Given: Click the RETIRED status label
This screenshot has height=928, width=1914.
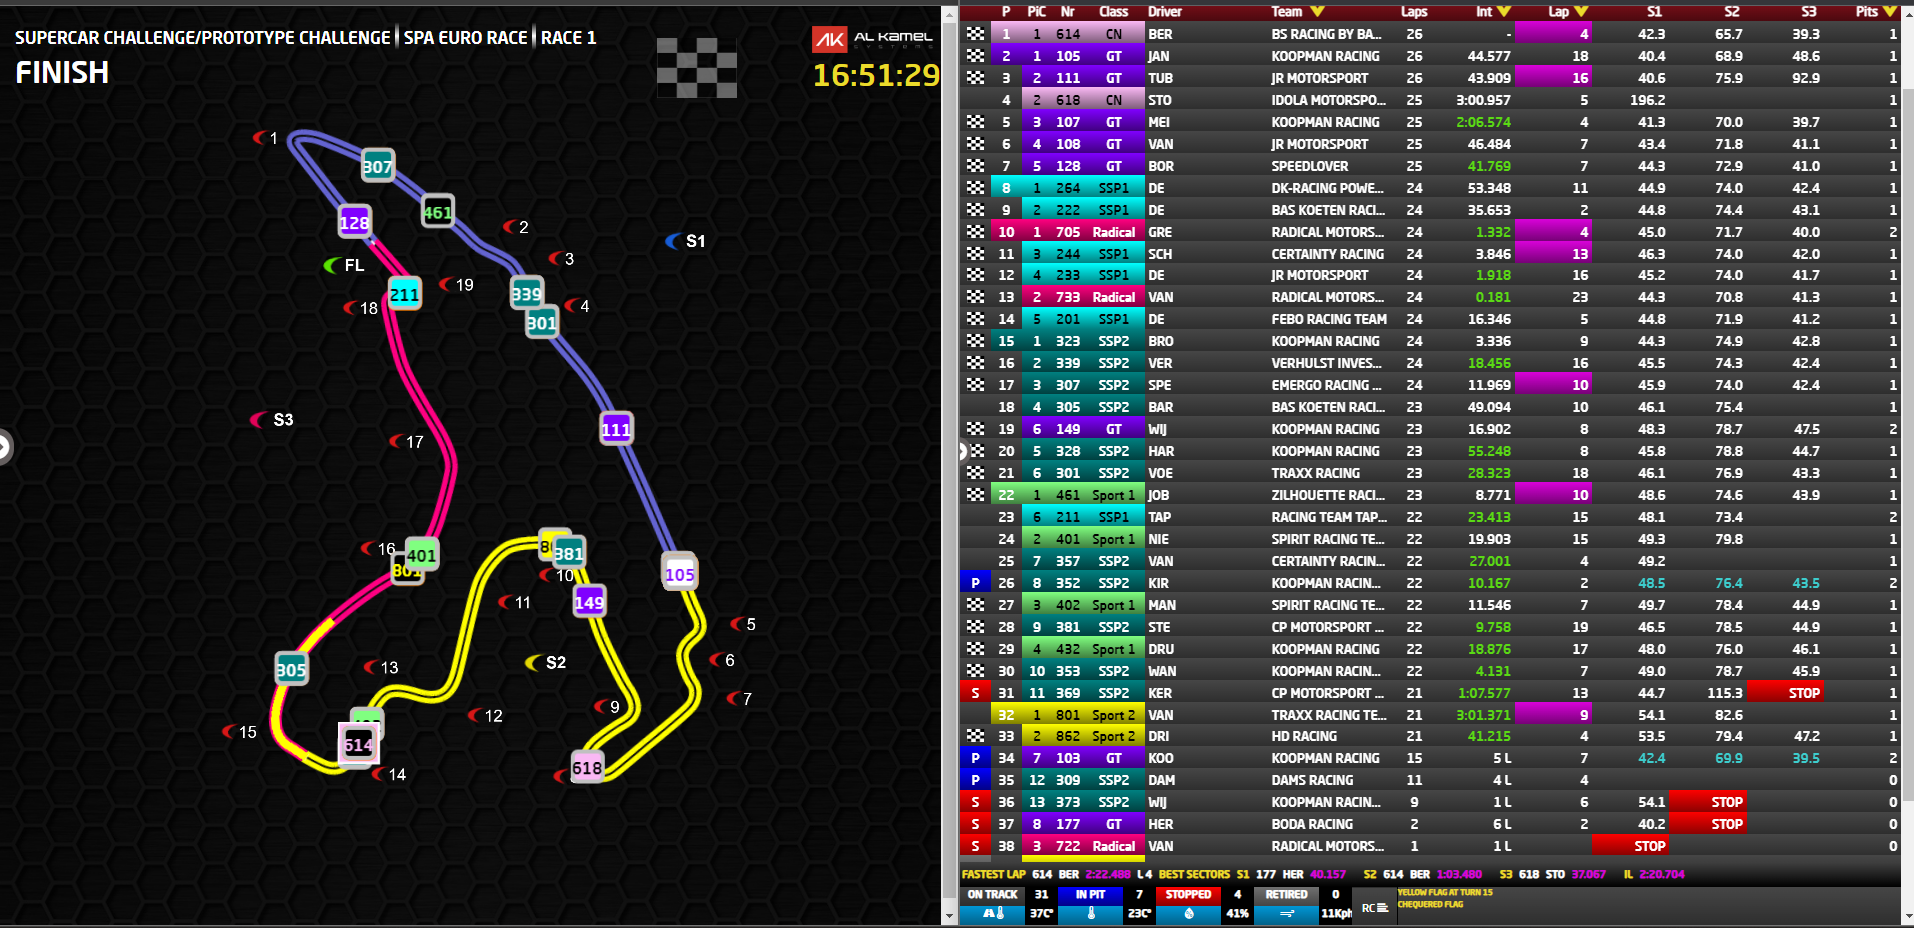Looking at the screenshot, I should coord(1286,895).
